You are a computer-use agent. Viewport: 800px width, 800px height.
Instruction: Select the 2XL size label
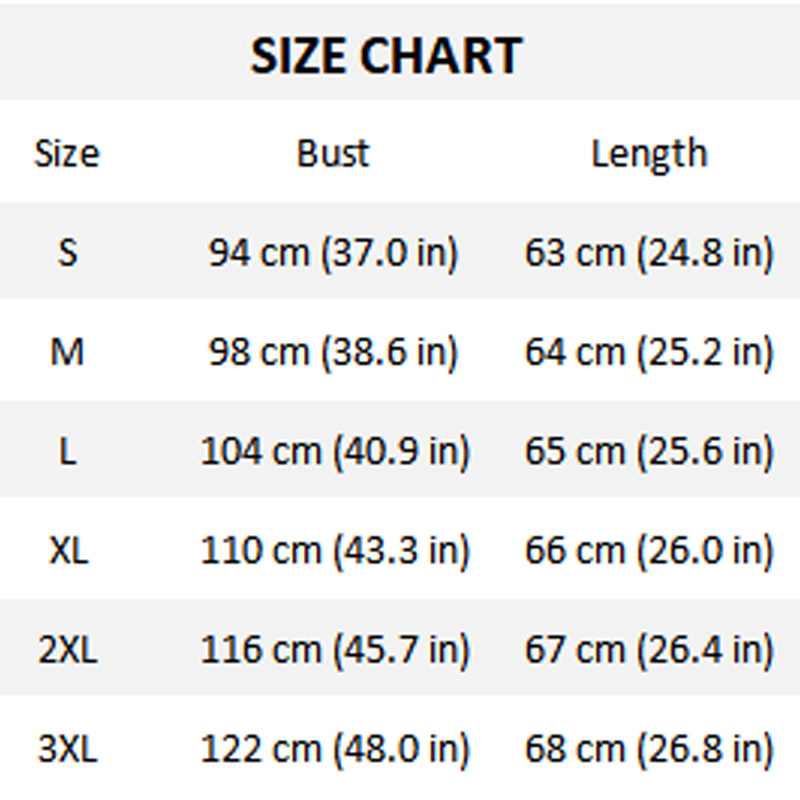coord(67,650)
